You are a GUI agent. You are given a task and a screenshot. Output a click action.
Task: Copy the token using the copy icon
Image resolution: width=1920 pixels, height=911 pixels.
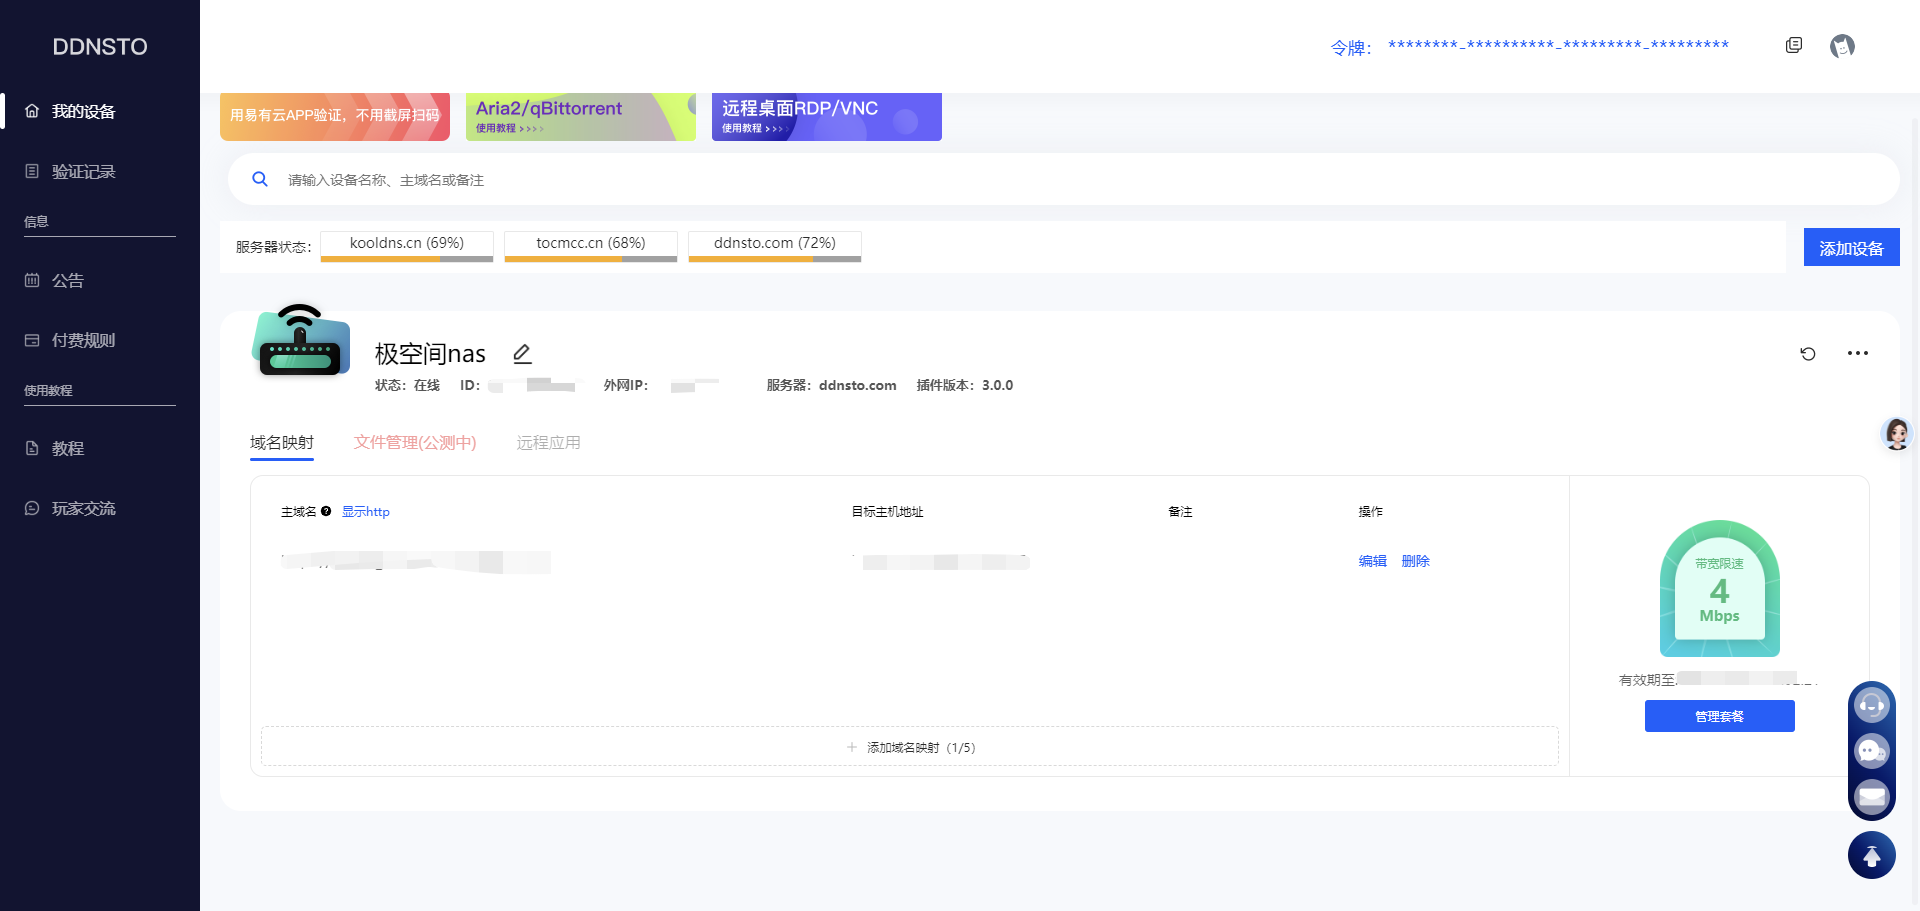point(1793,46)
